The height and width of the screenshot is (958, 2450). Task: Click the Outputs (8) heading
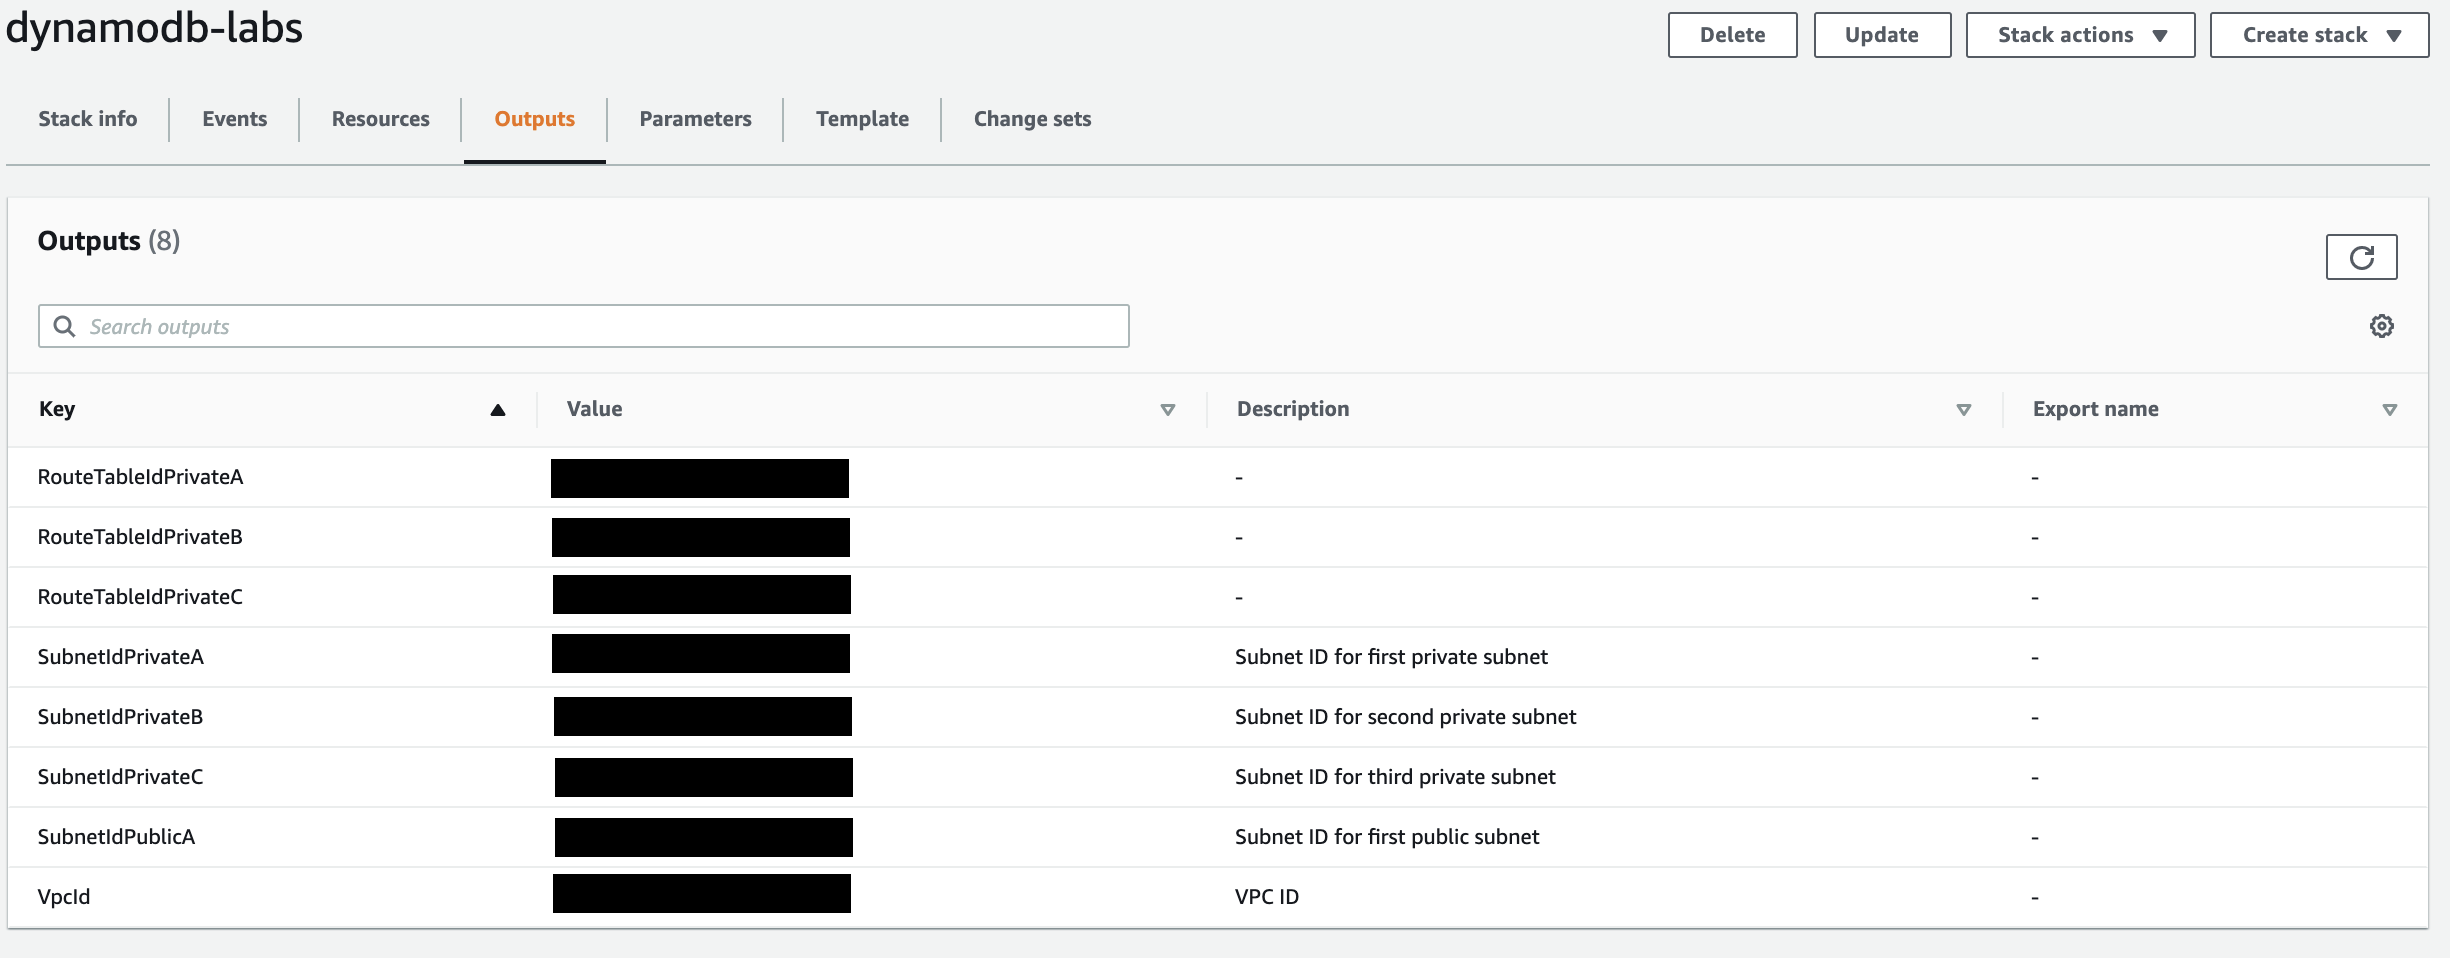pos(109,241)
